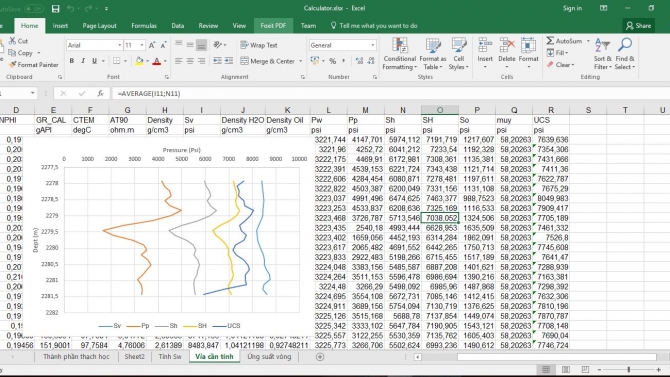
Task: Click the Decrease Decimal icon
Action: click(x=371, y=61)
